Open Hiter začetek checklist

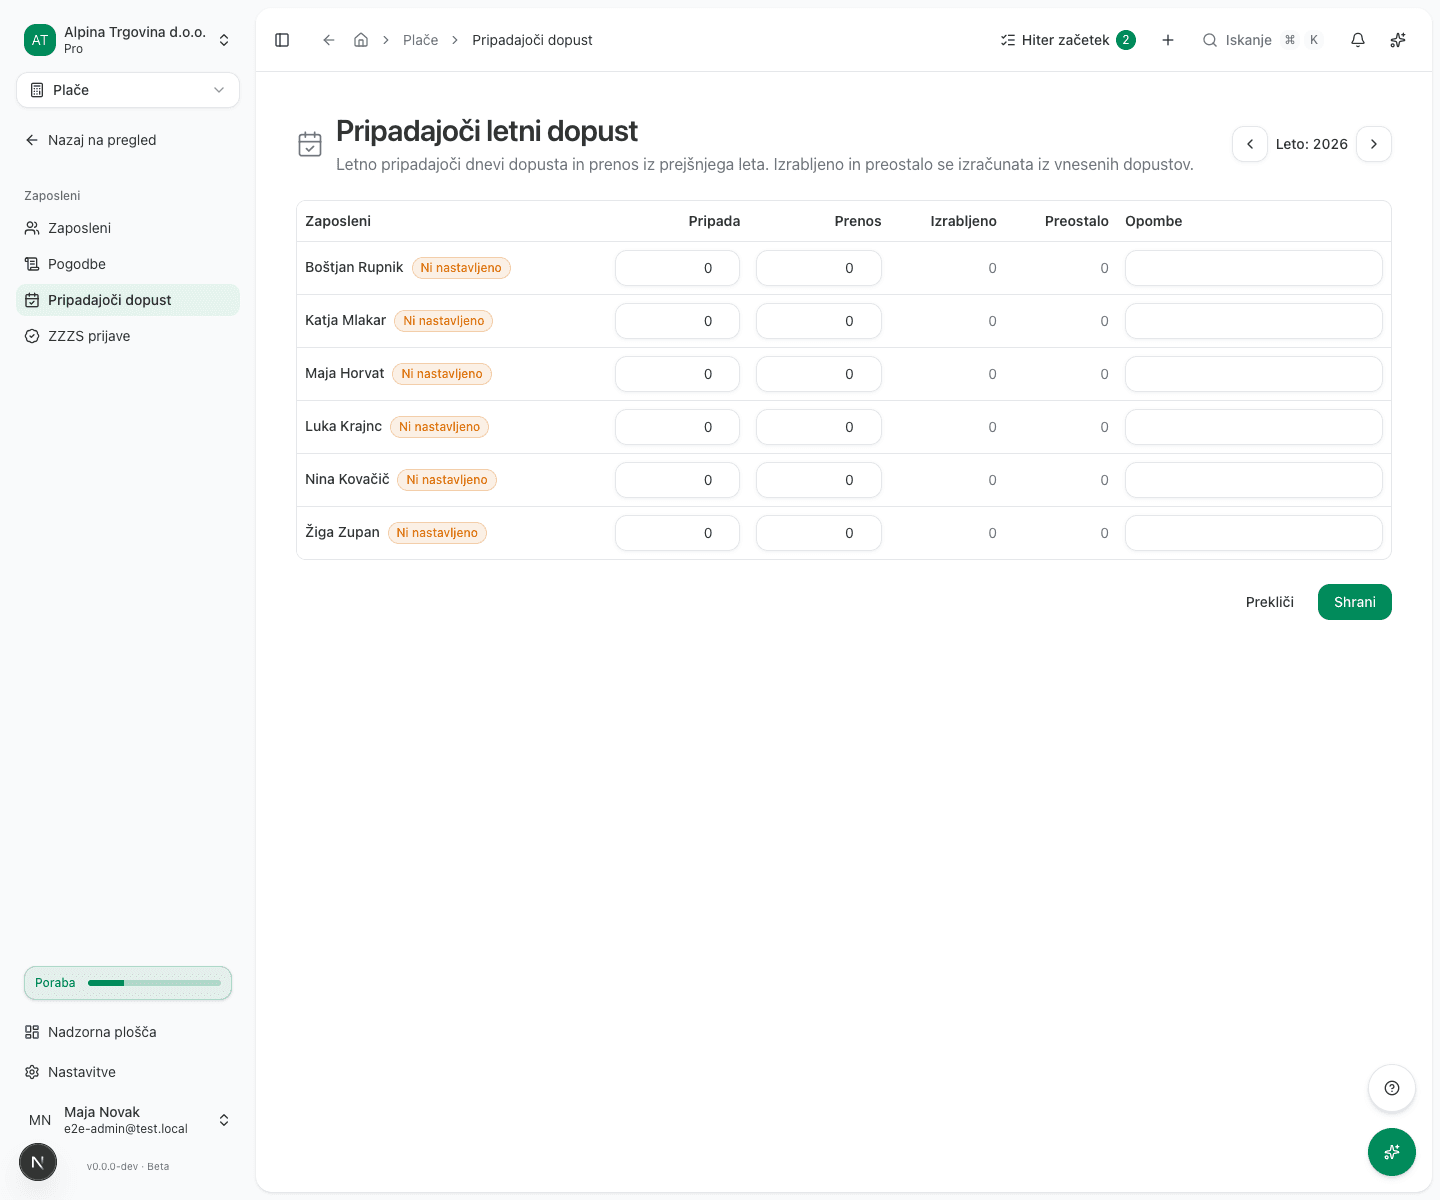tap(1068, 40)
